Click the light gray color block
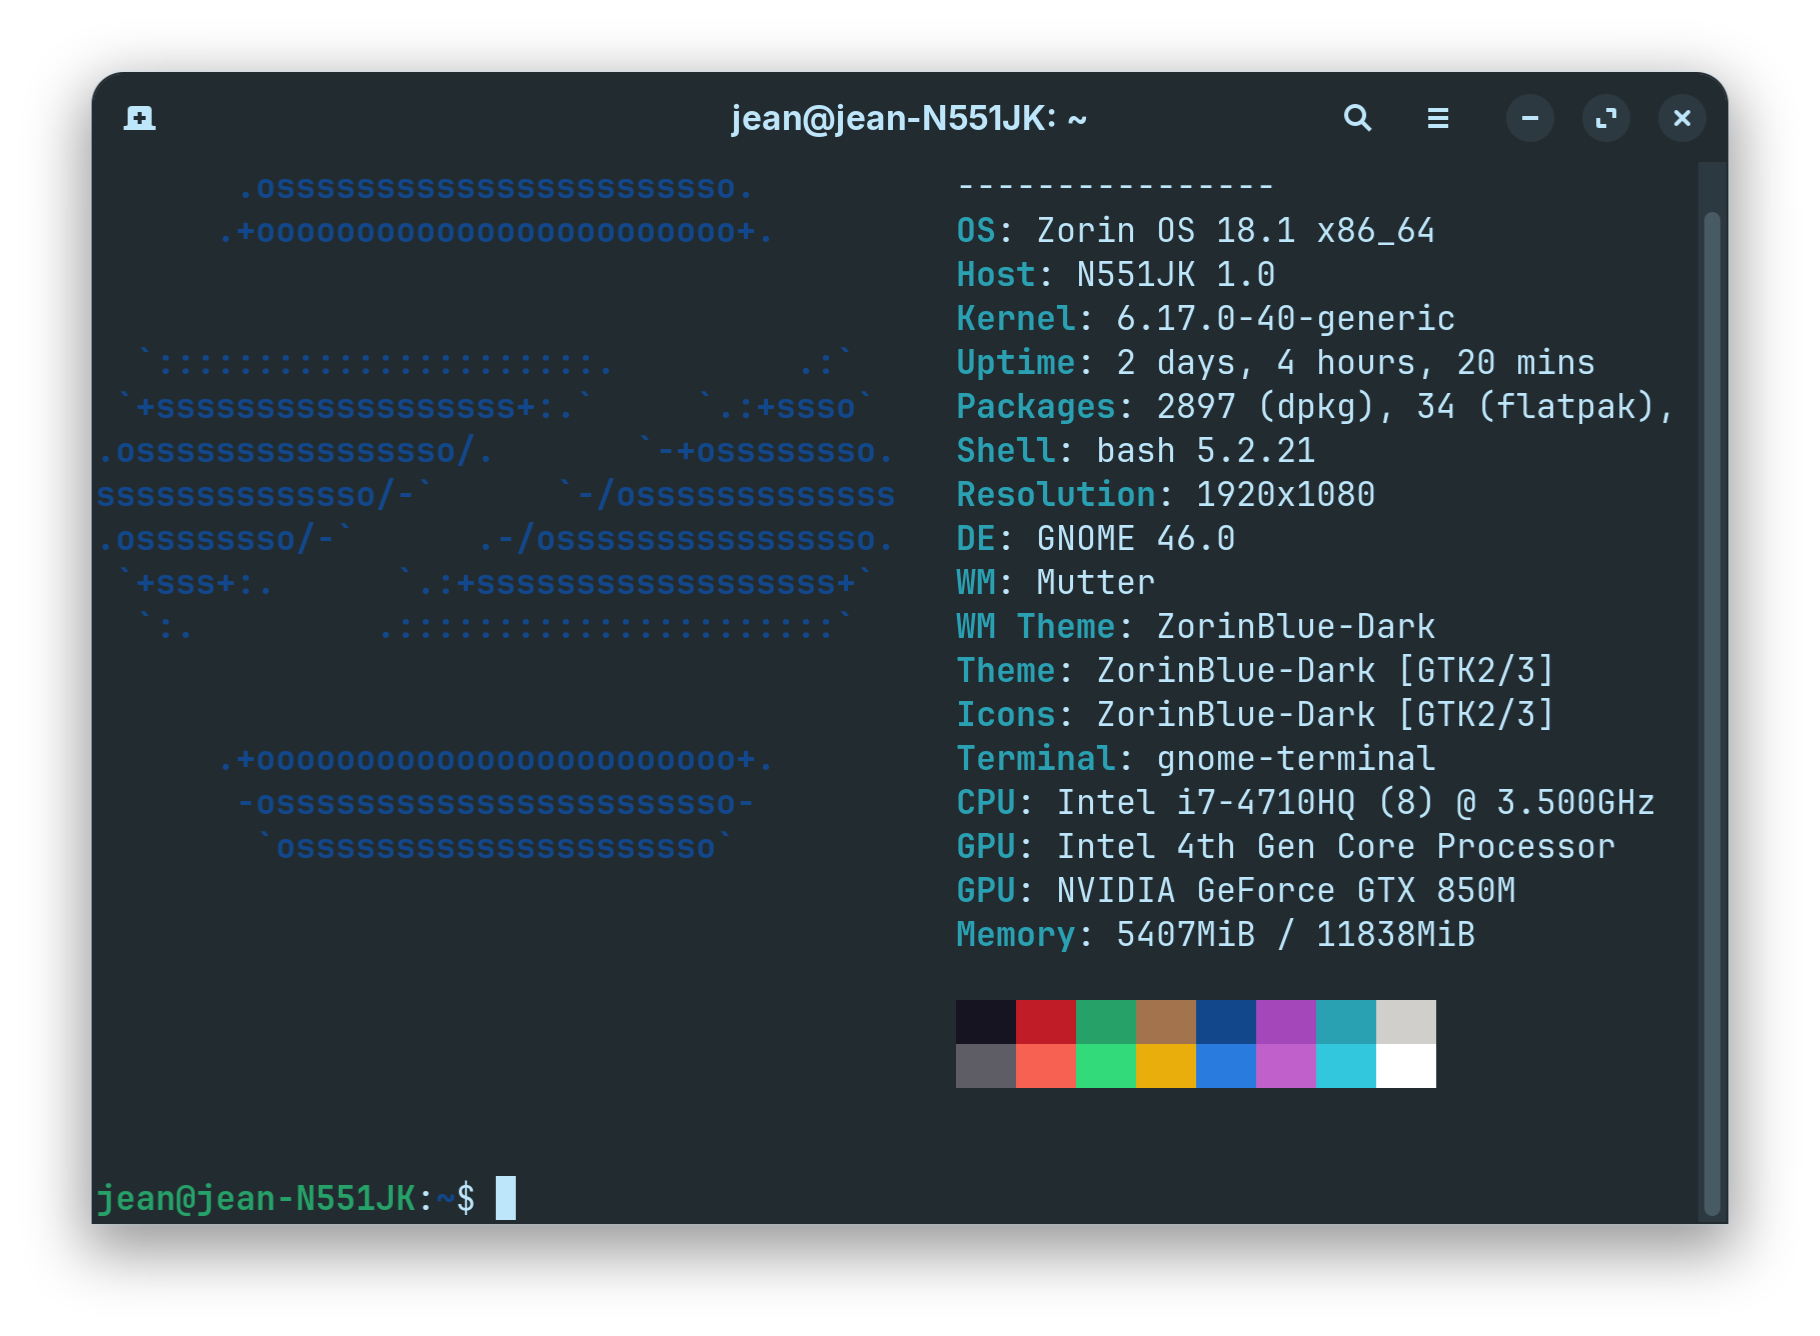Screen dimensions: 1820x1336 1406,1022
